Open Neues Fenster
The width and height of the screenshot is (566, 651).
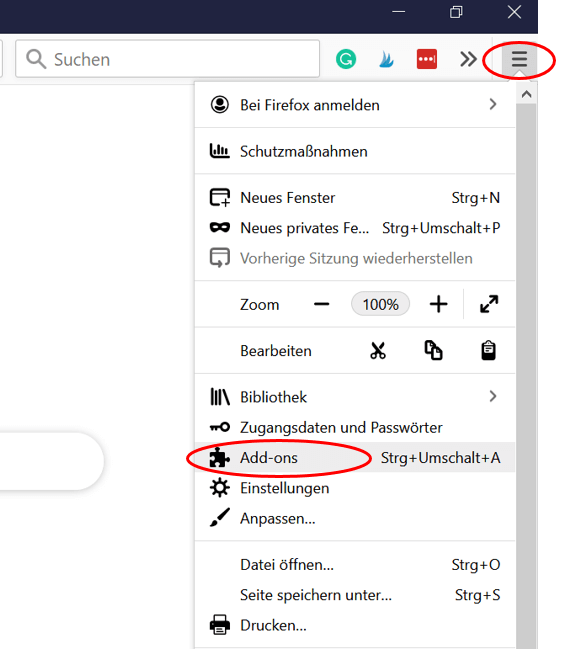355,198
